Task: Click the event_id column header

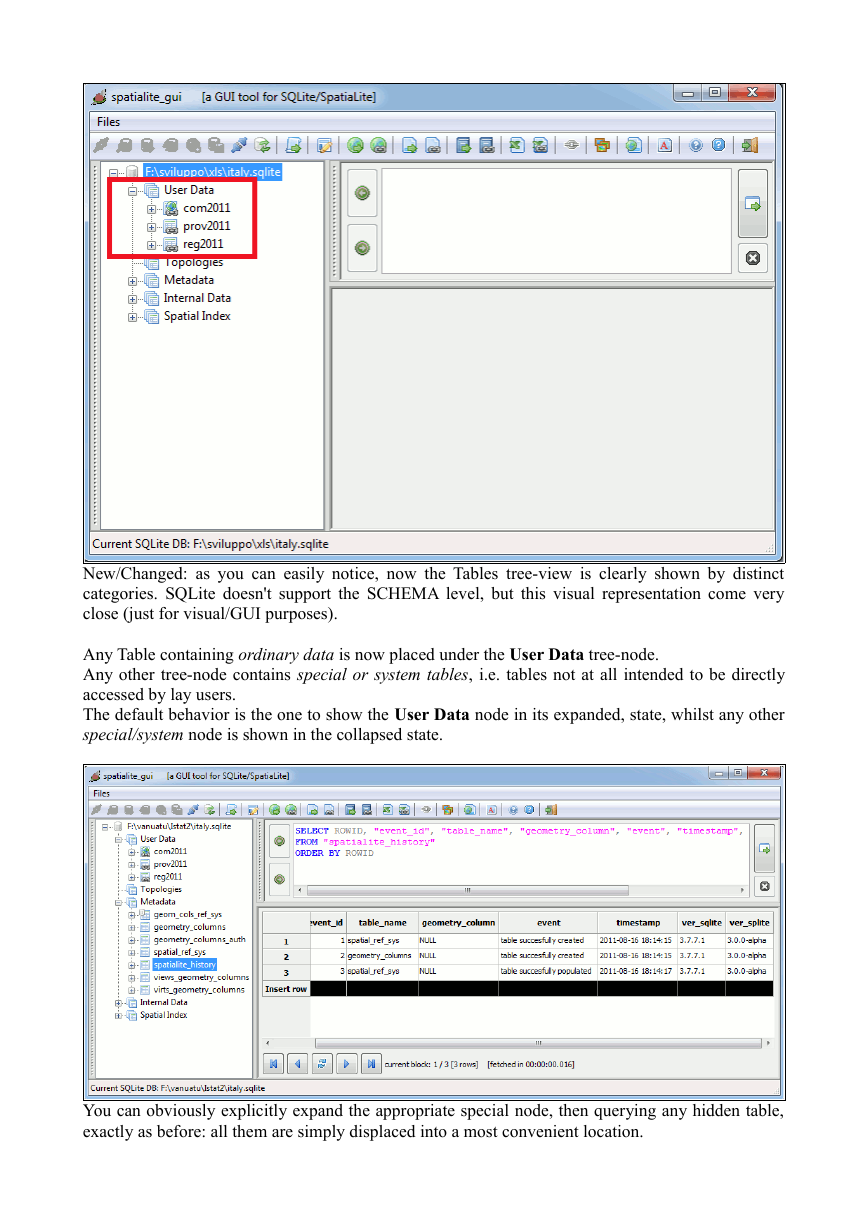Action: point(328,922)
